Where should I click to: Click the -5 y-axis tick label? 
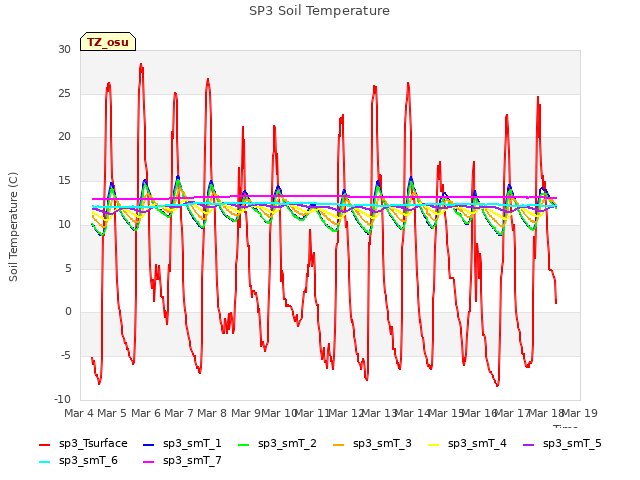(x=66, y=356)
